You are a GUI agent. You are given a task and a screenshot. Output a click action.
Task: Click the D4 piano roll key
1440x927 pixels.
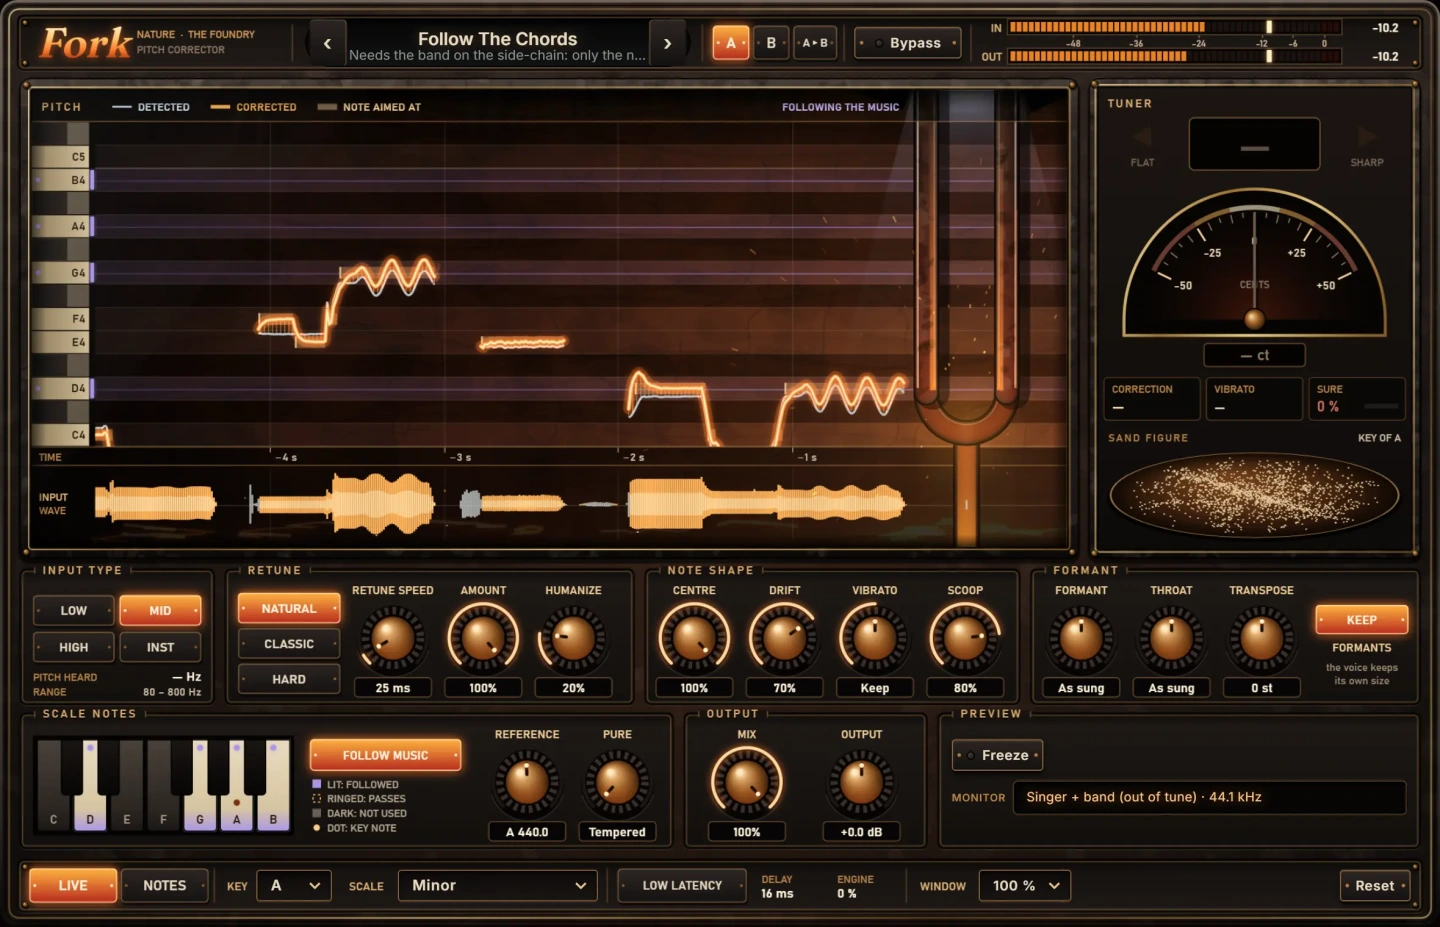(61, 388)
